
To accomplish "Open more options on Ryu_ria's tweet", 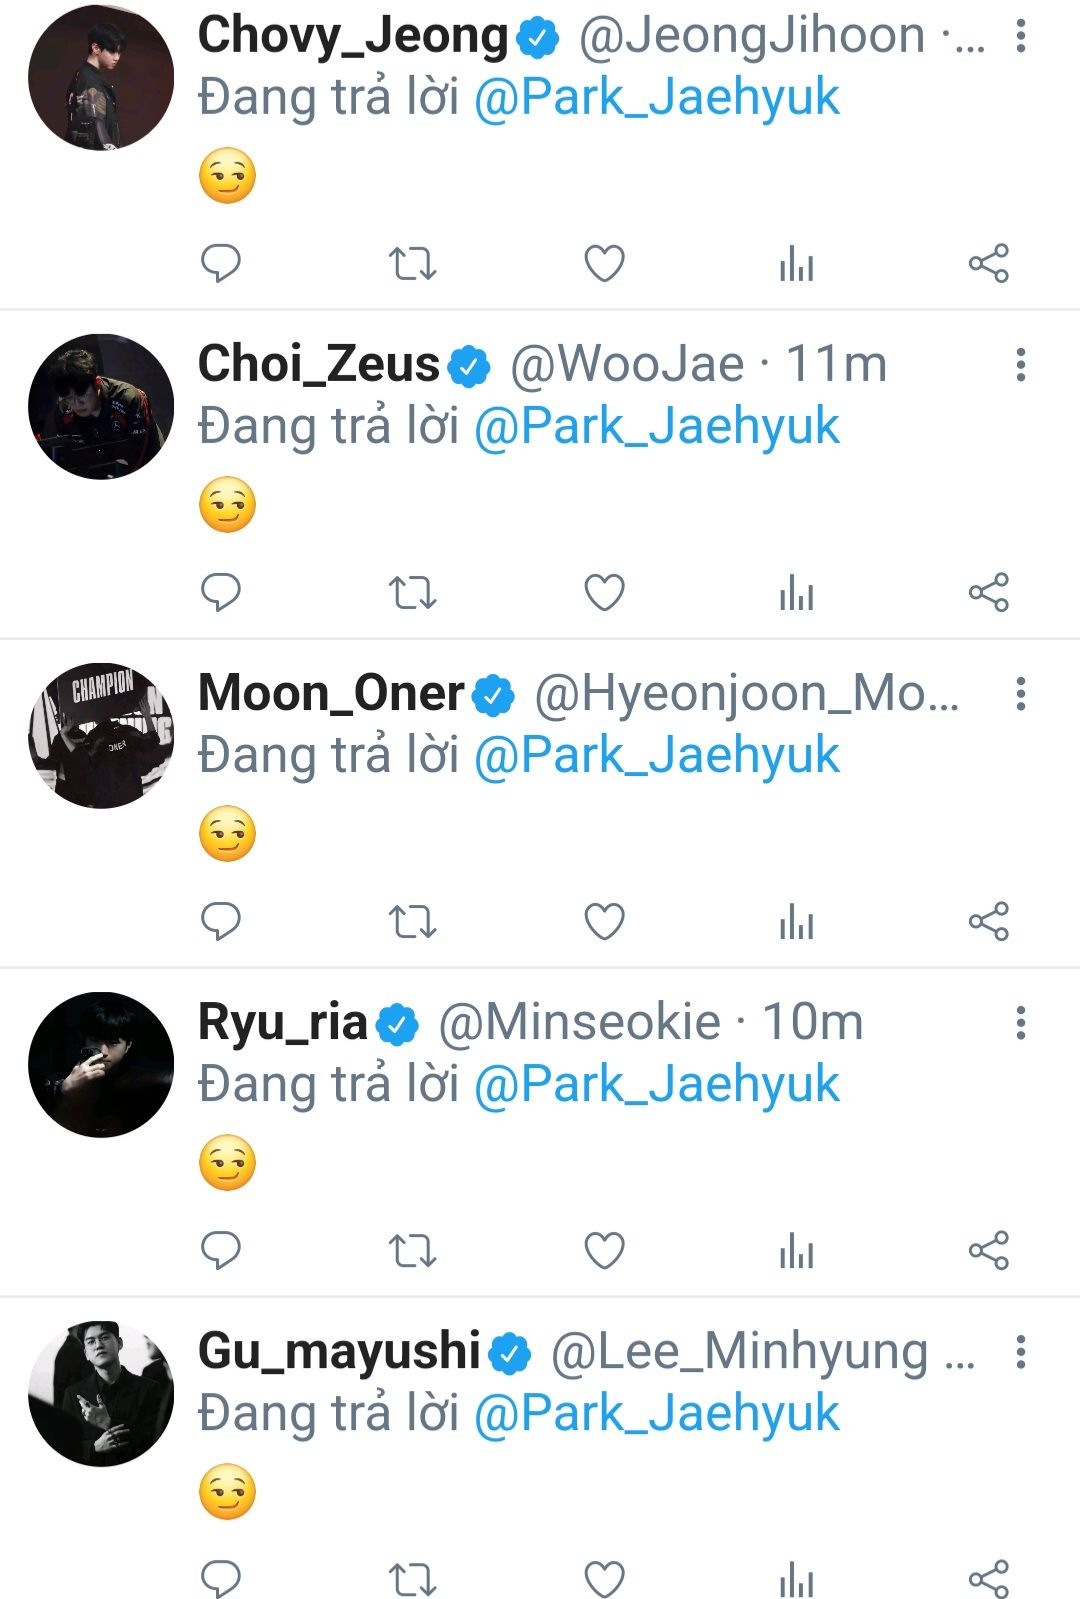I will pyautogui.click(x=1020, y=1023).
